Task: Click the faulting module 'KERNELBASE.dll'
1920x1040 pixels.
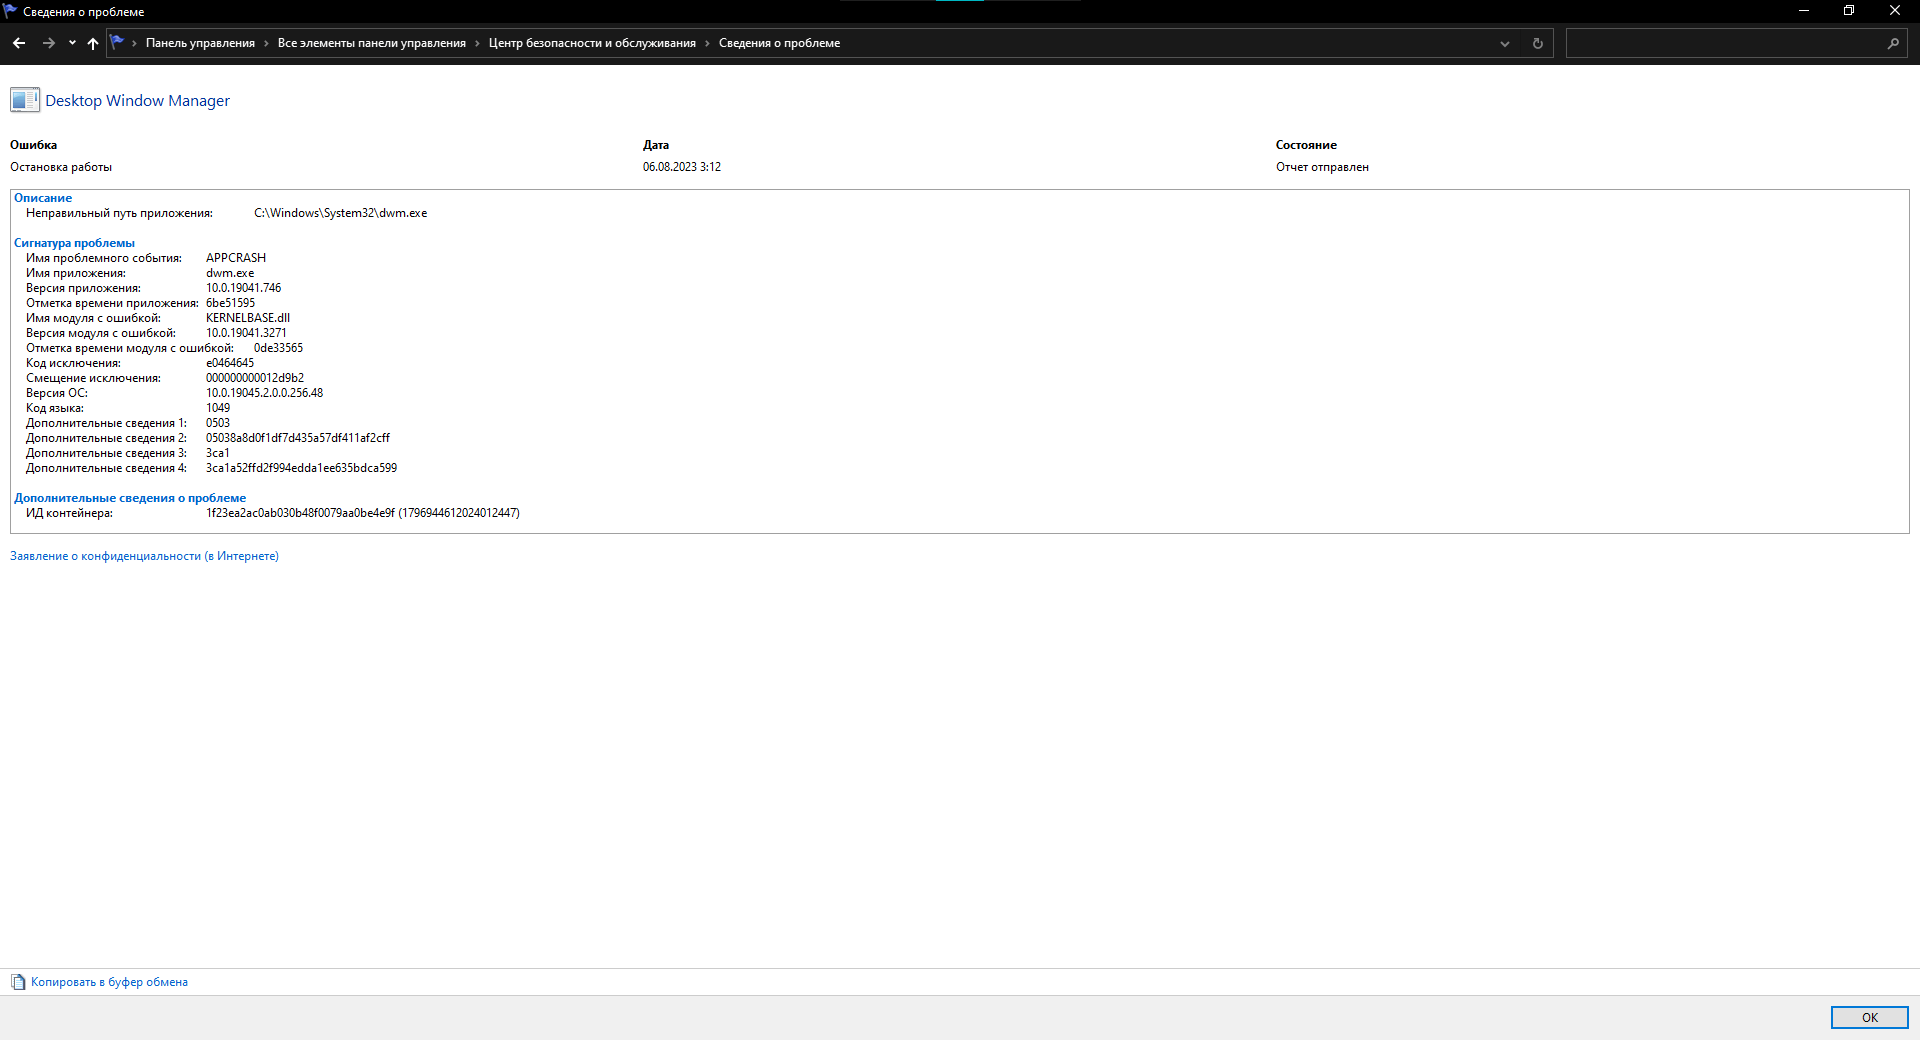Action: click(248, 318)
